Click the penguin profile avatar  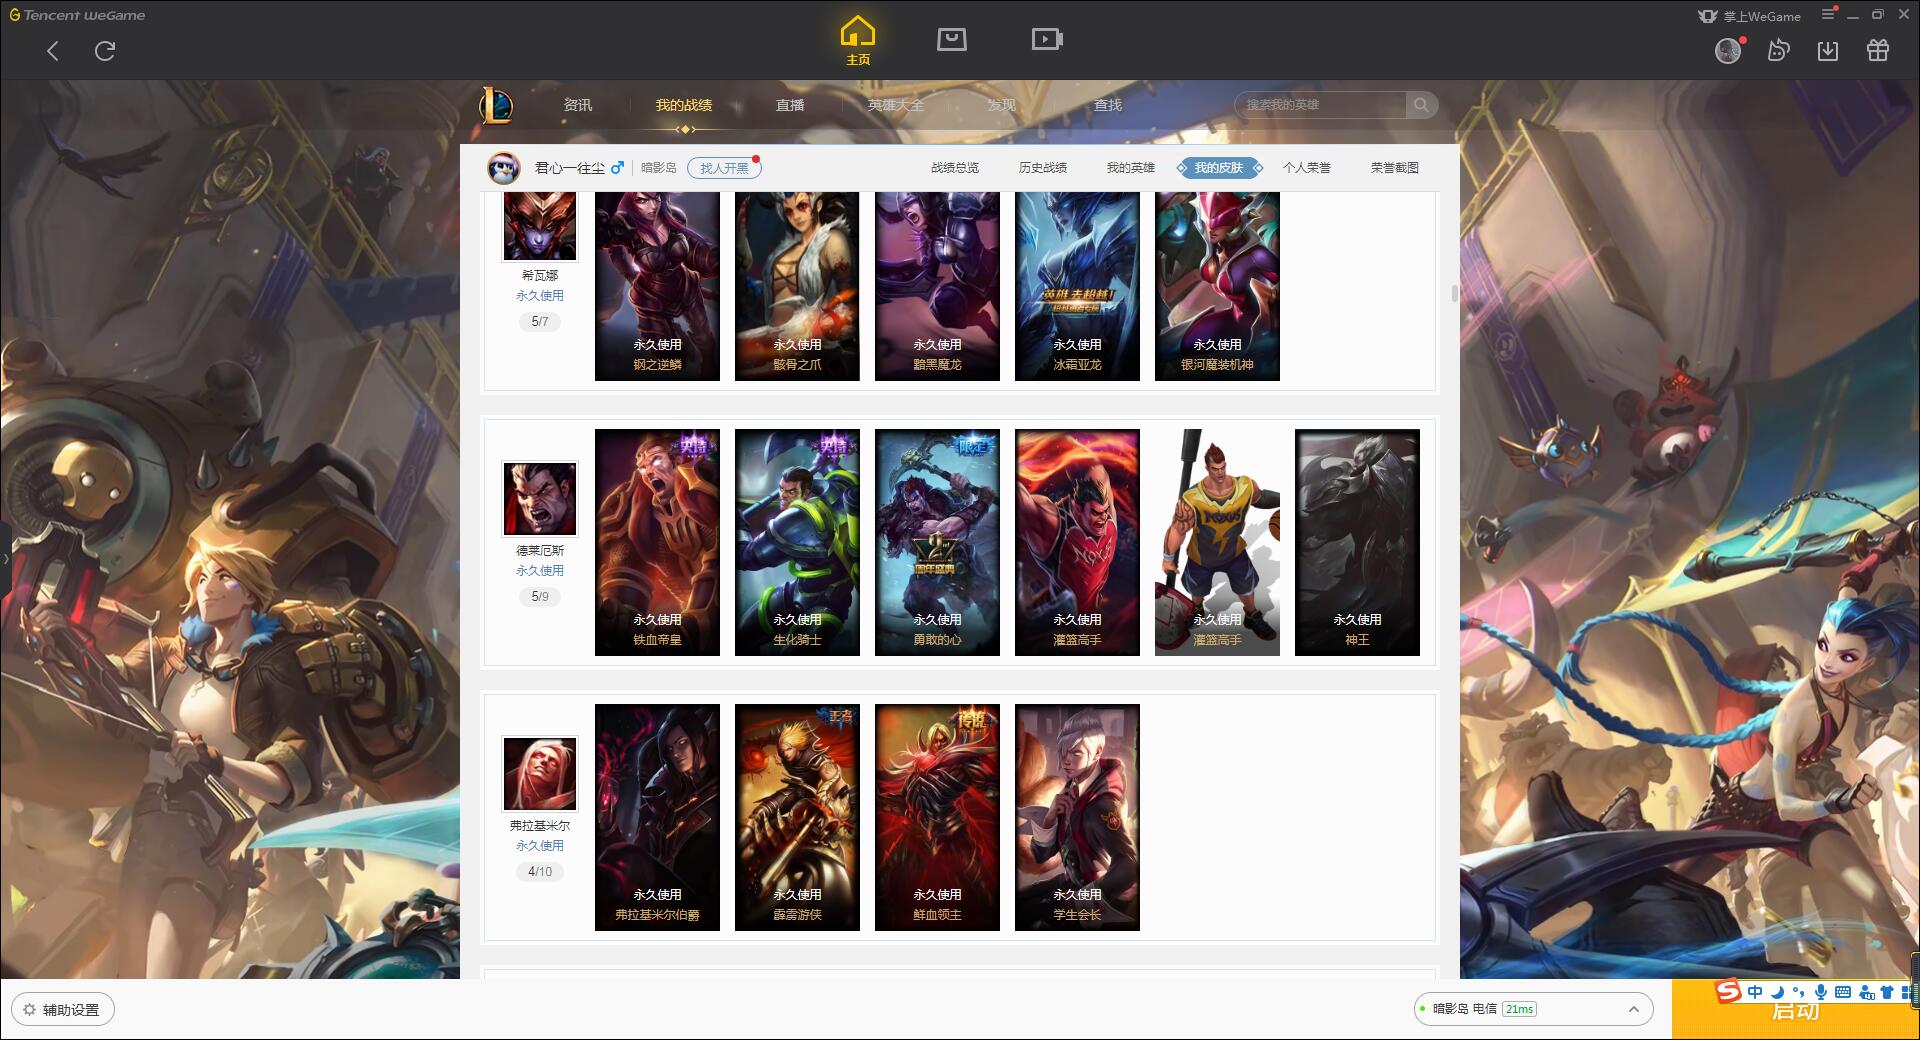(504, 168)
